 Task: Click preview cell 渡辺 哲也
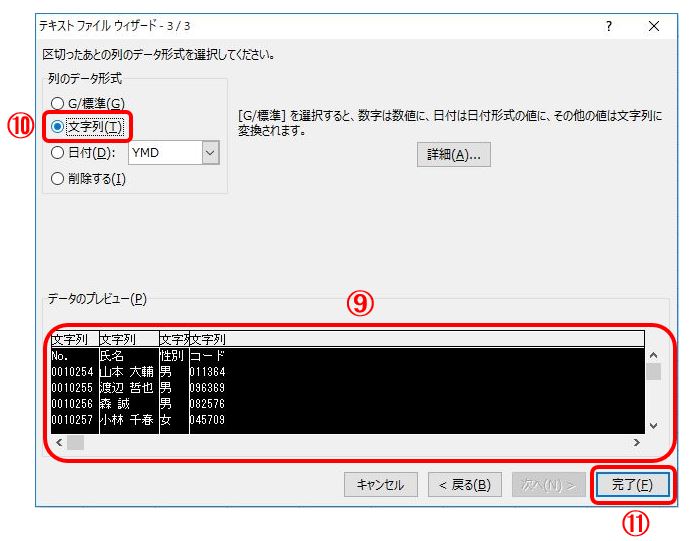[x=126, y=388]
